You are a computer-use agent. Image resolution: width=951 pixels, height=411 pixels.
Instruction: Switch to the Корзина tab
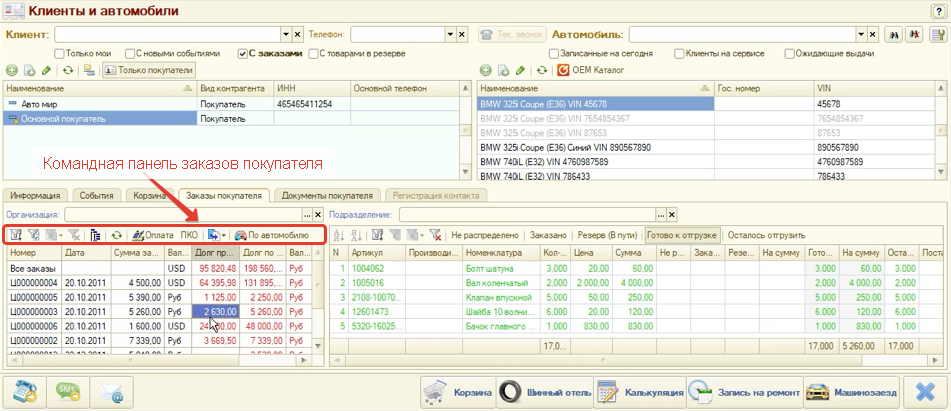(x=150, y=196)
